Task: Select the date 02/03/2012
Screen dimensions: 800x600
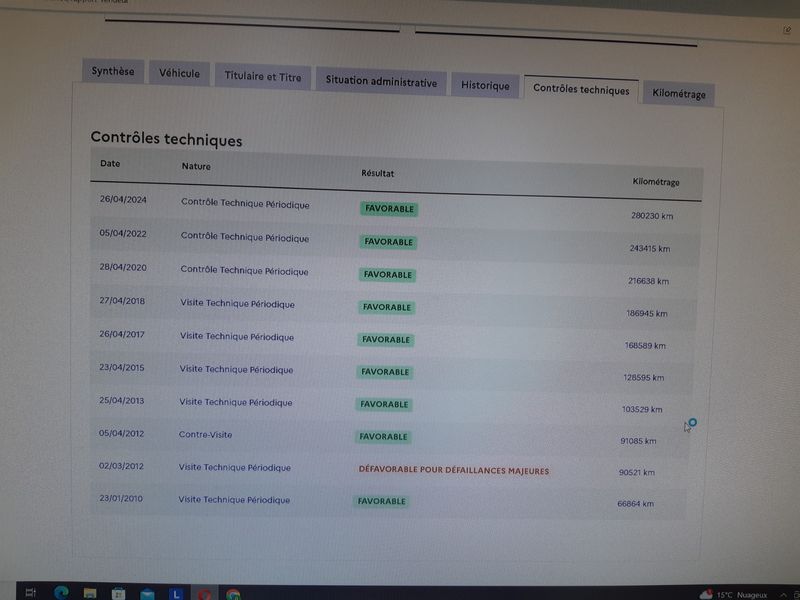Action: click(121, 466)
